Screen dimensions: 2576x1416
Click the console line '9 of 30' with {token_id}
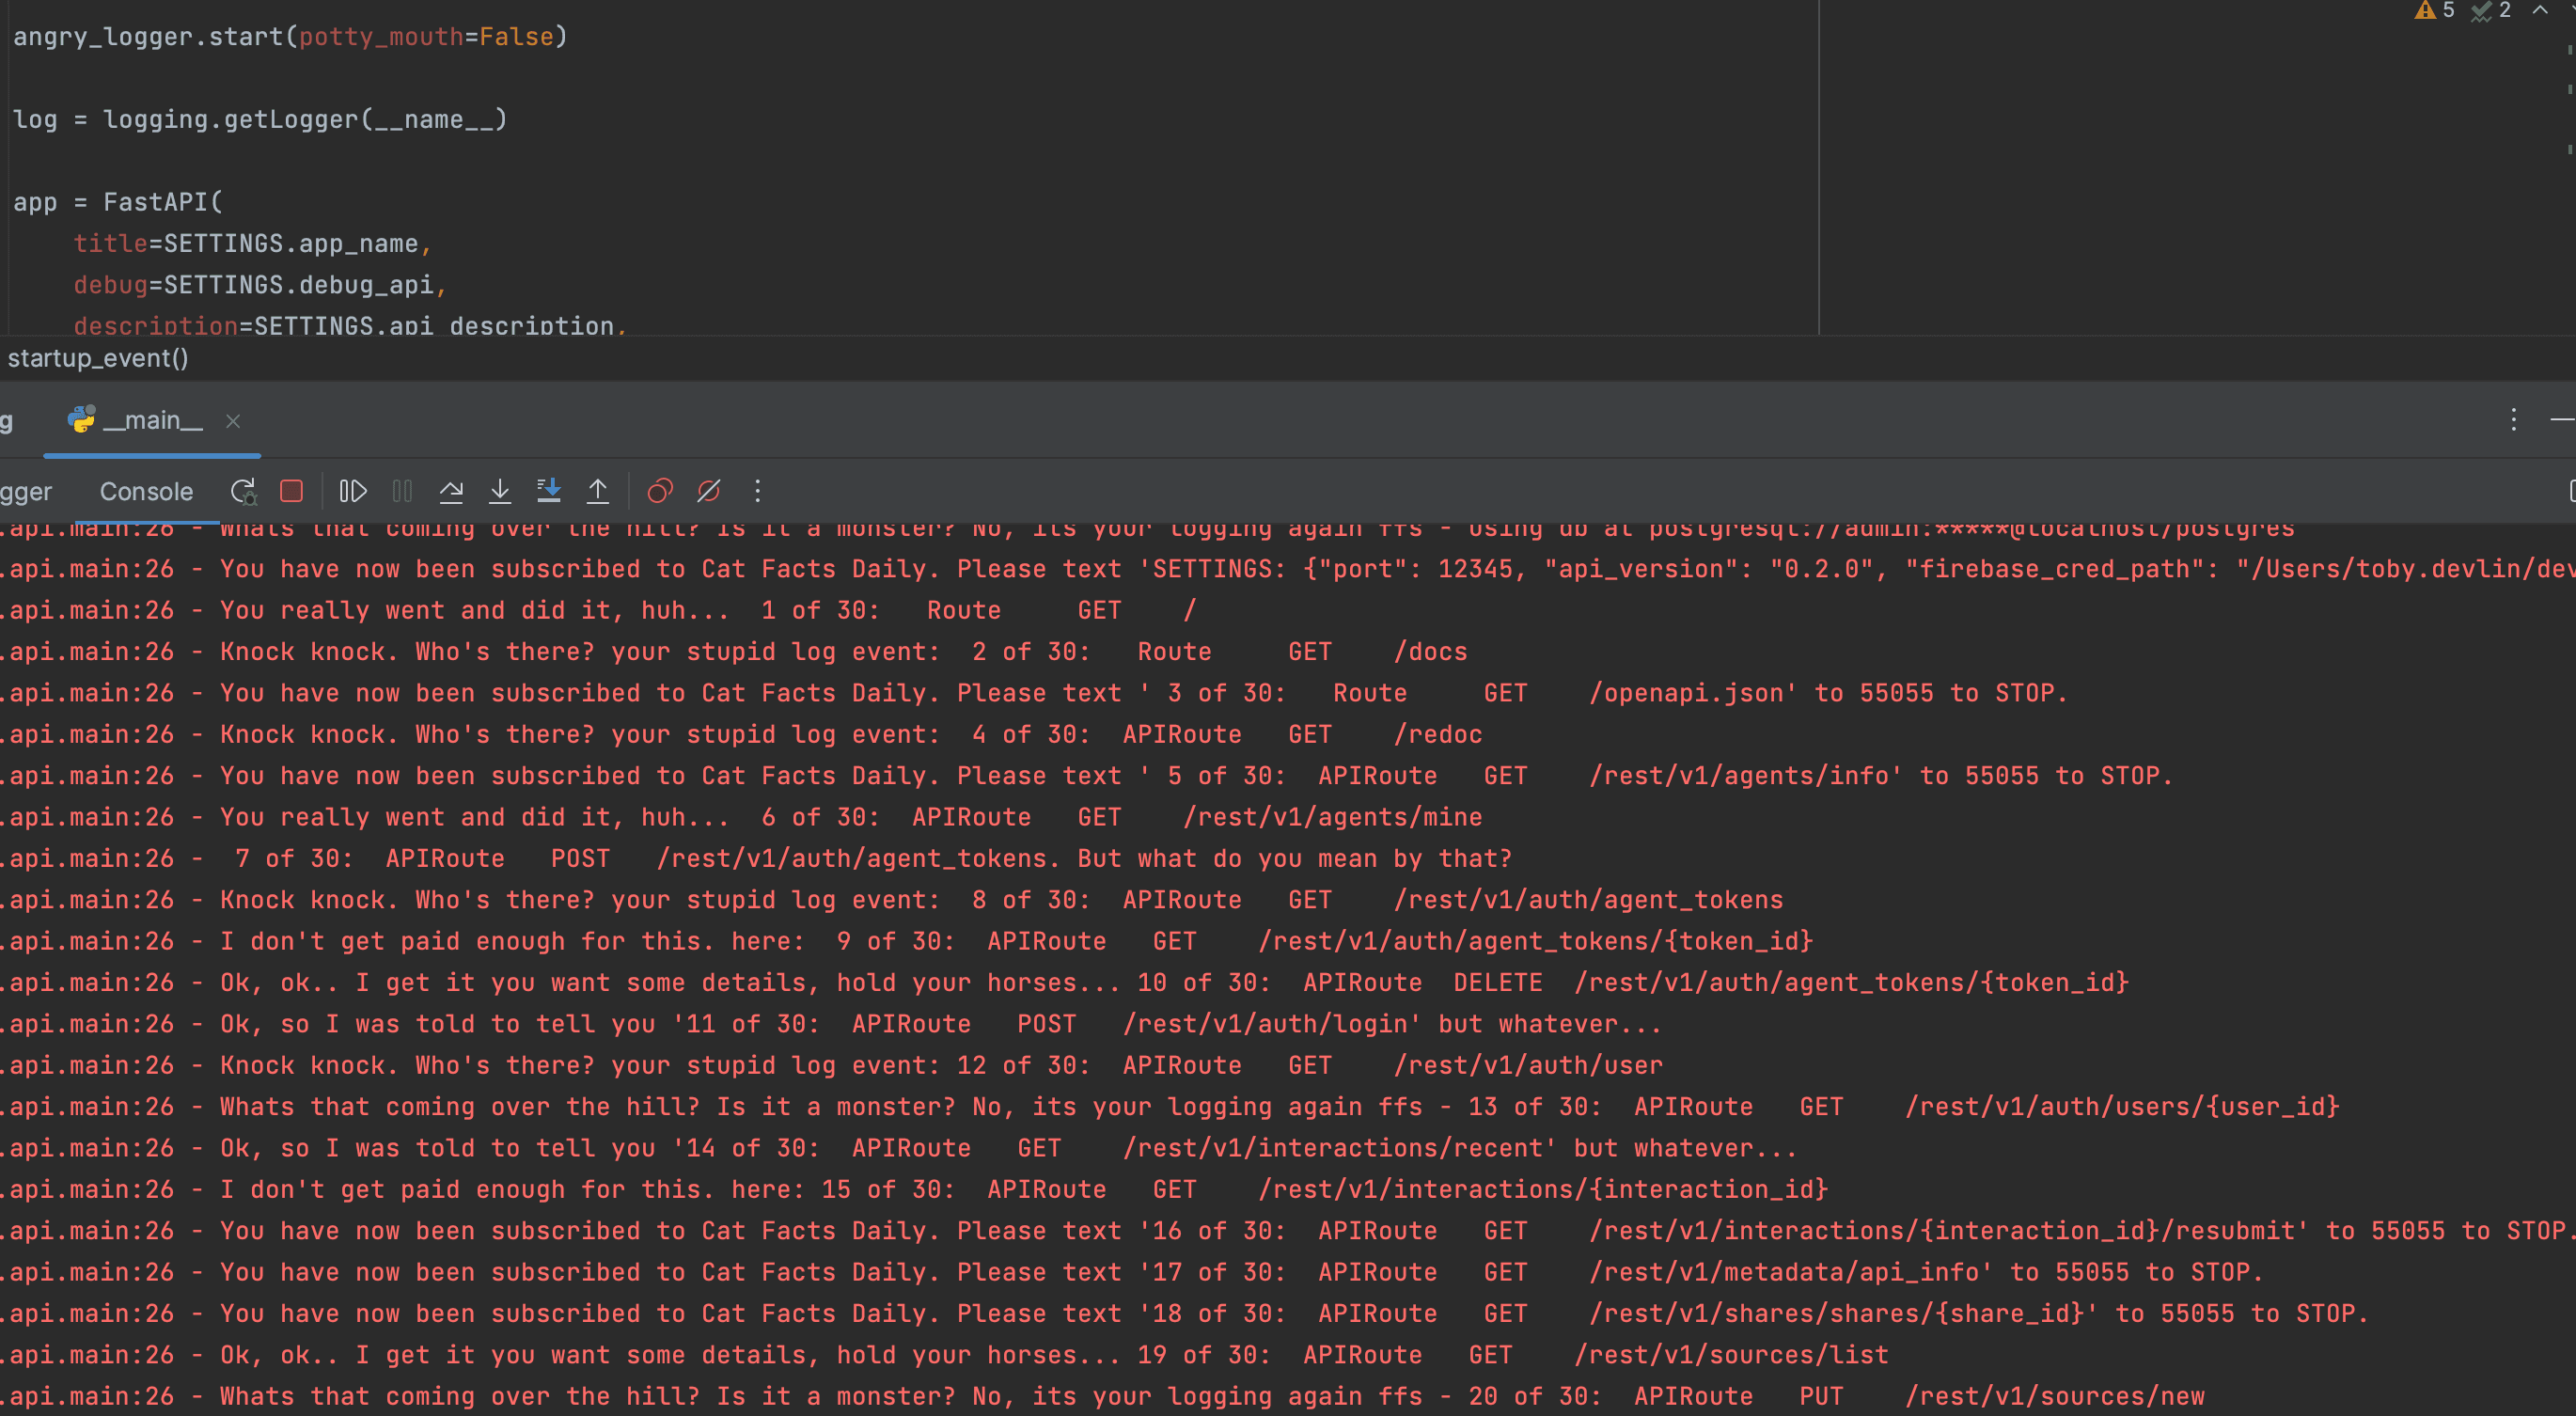(x=907, y=941)
